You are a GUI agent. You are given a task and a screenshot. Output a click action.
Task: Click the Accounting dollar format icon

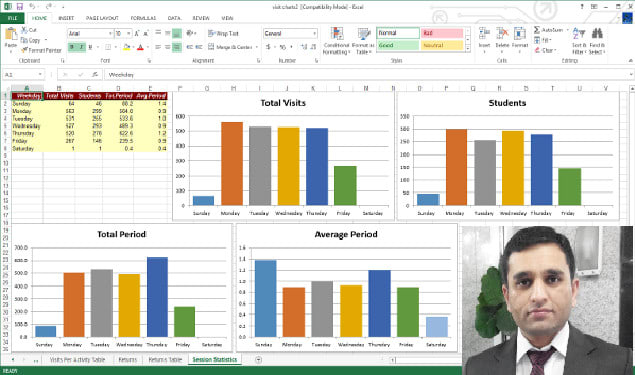[268, 47]
